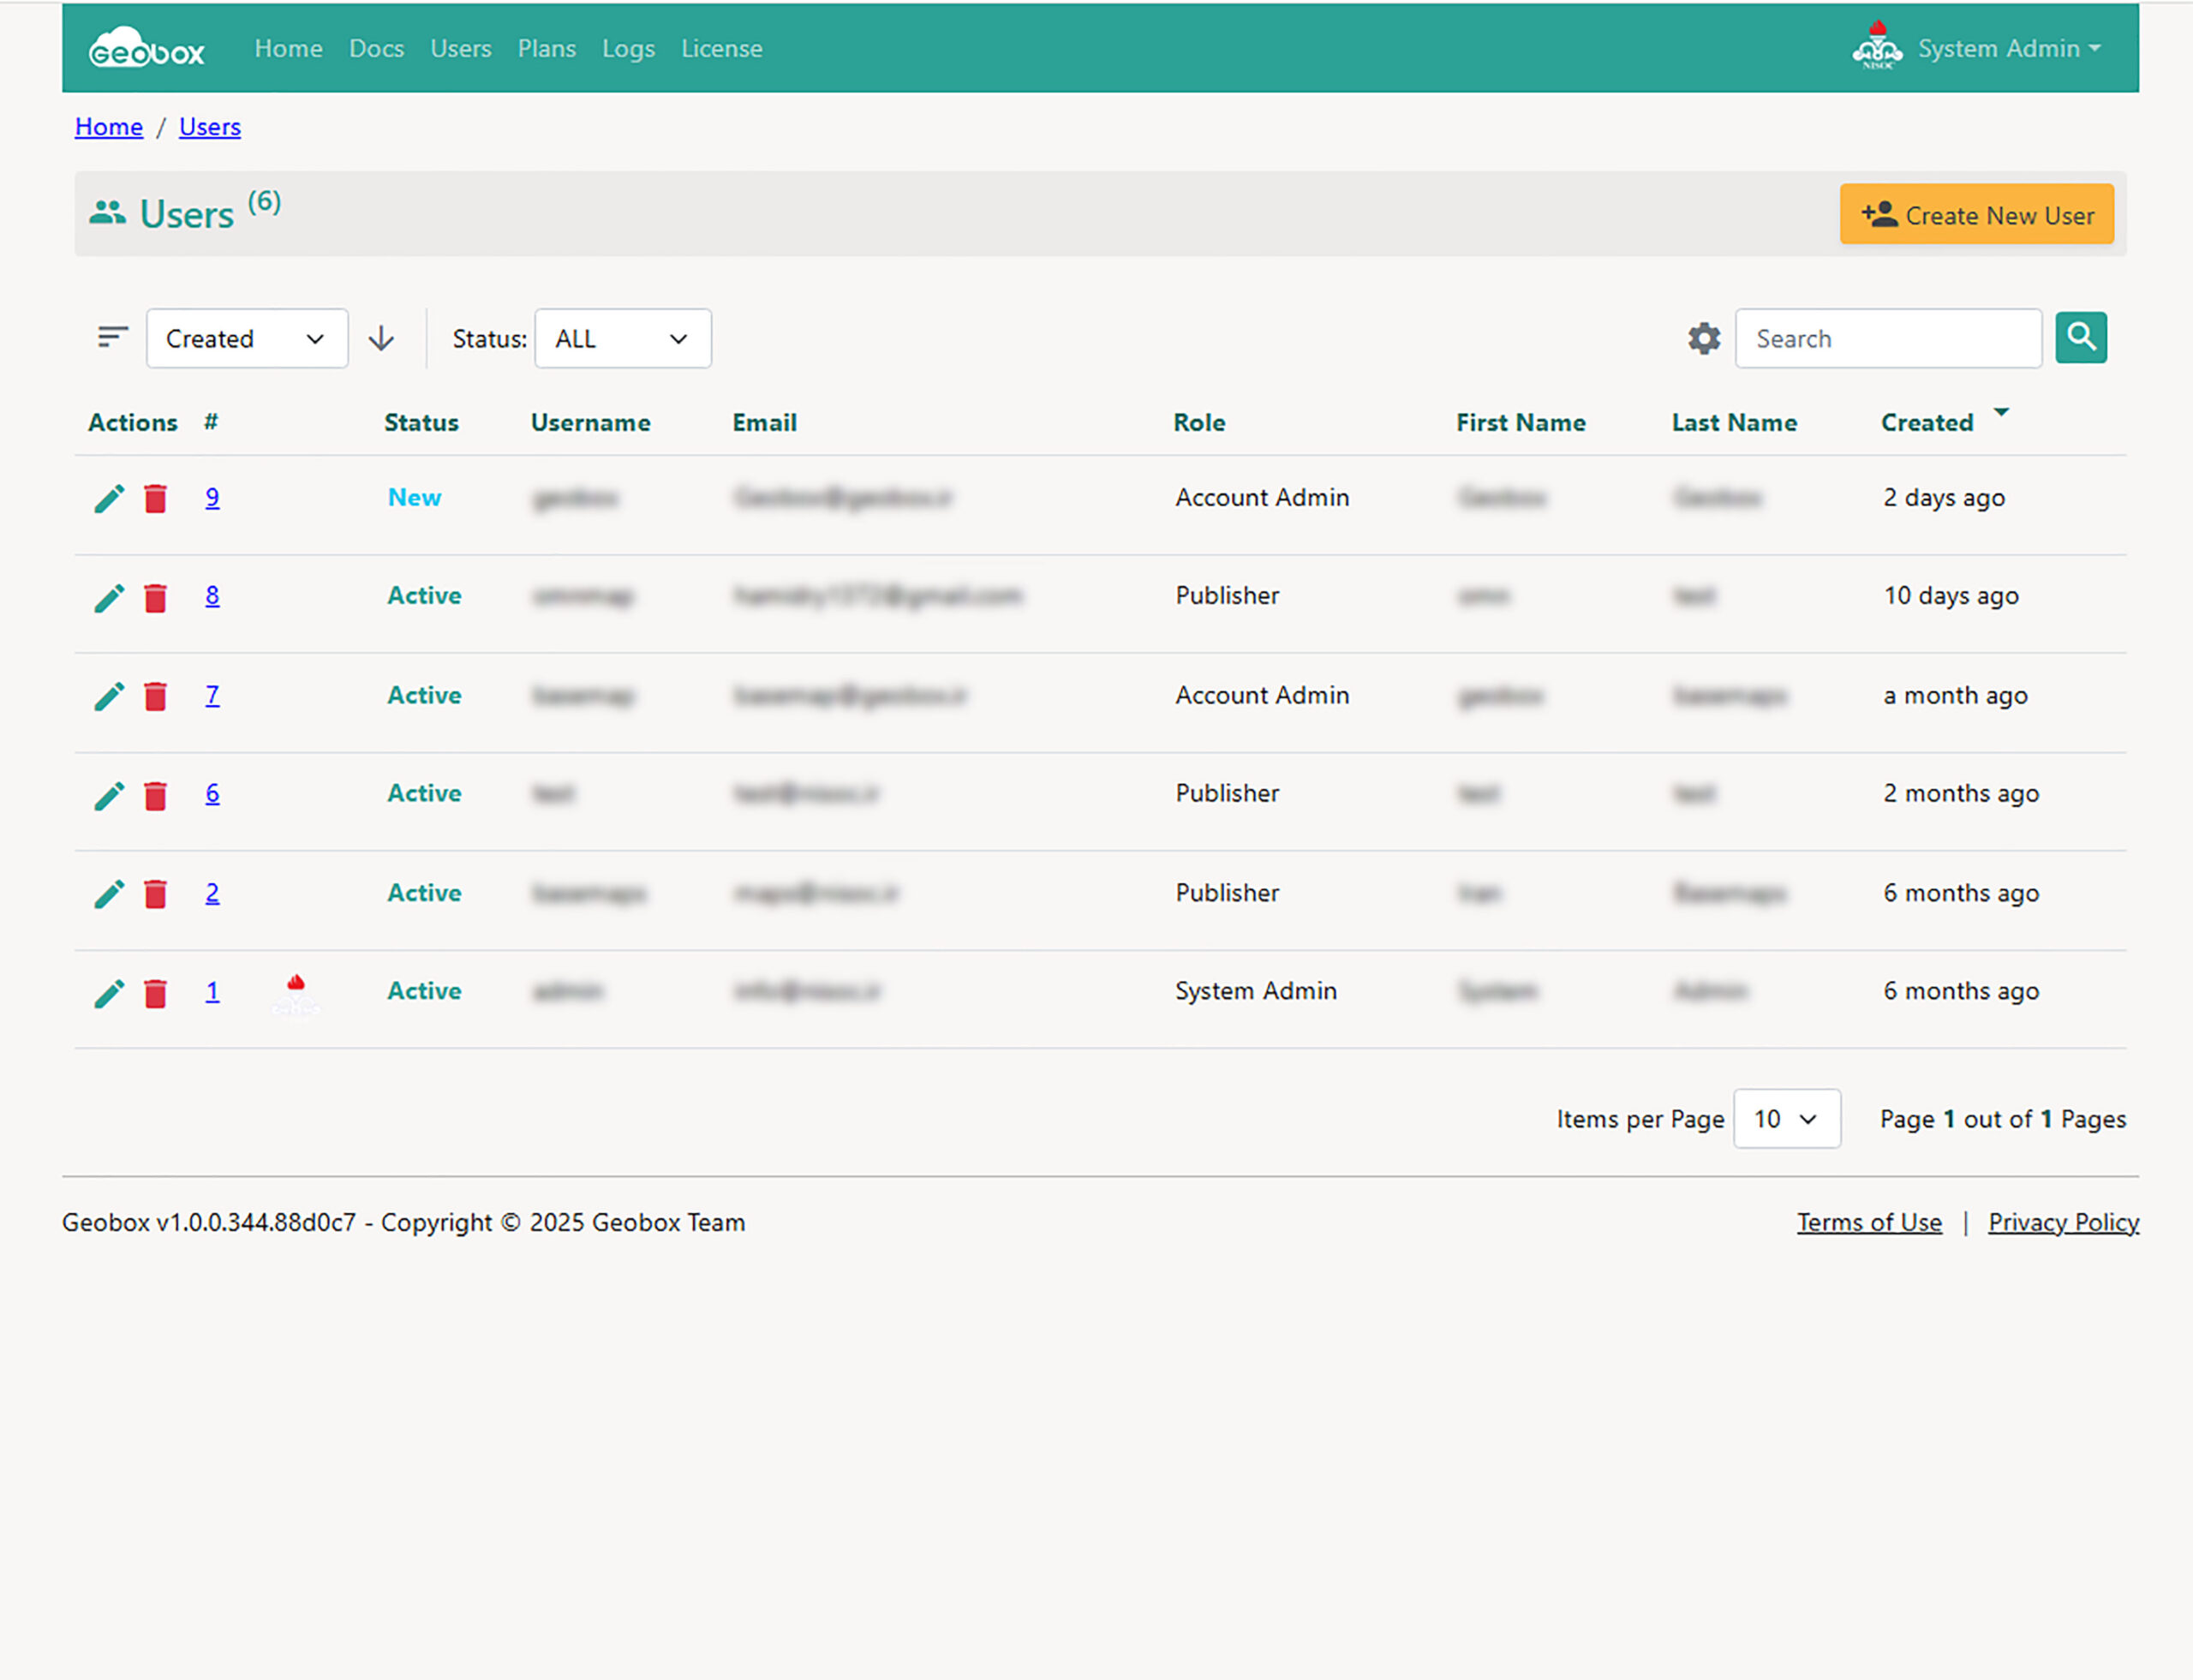This screenshot has height=1680, width=2193.
Task: Delete user 8 with the trash icon
Action: pyautogui.click(x=155, y=598)
